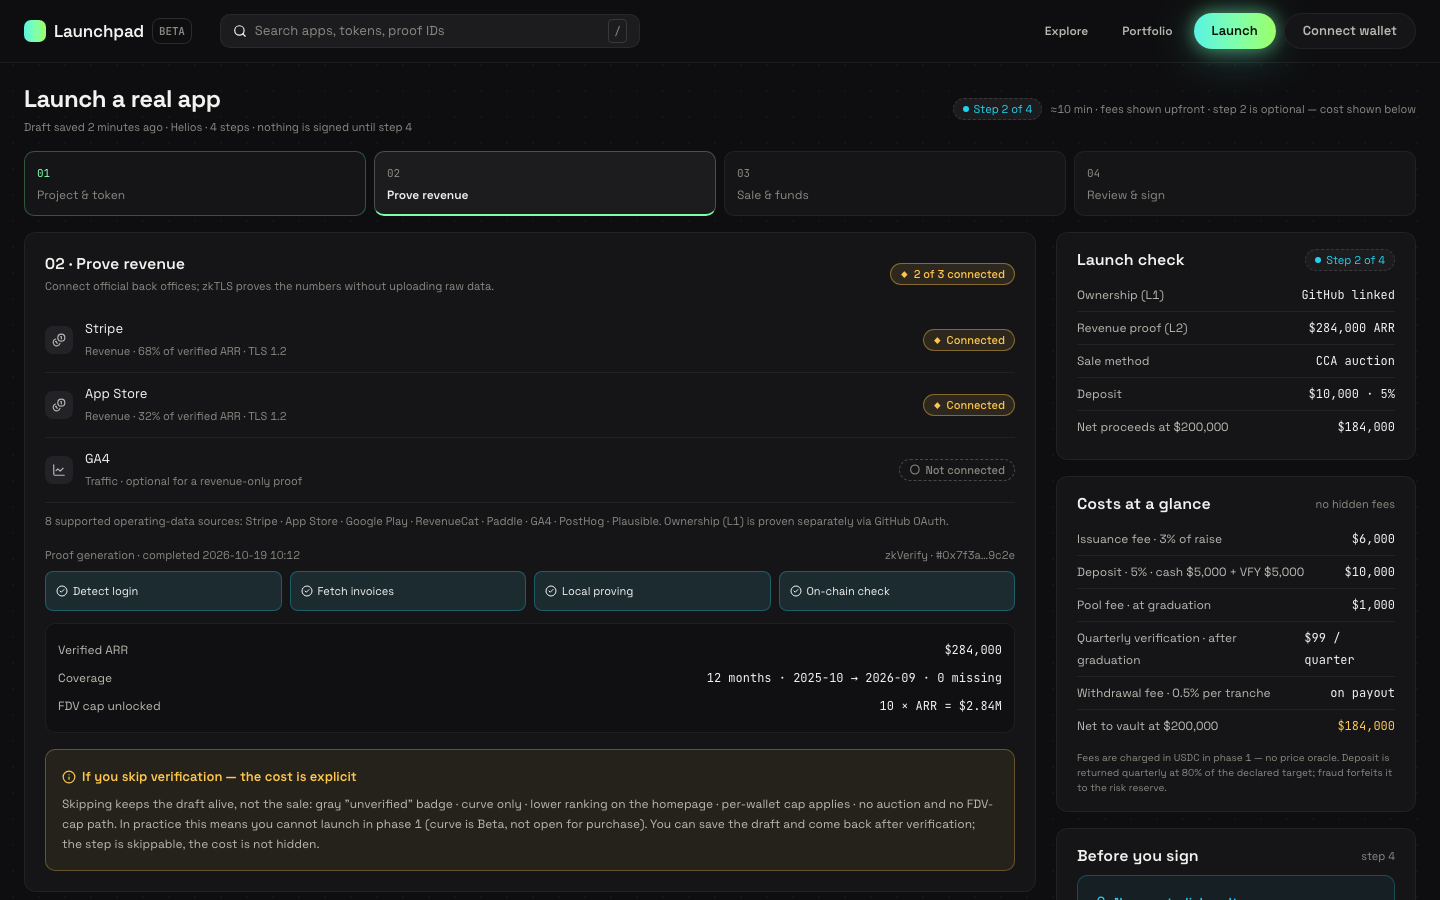Click the Fetch invoices checkmark icon
The width and height of the screenshot is (1440, 900).
[x=307, y=591]
